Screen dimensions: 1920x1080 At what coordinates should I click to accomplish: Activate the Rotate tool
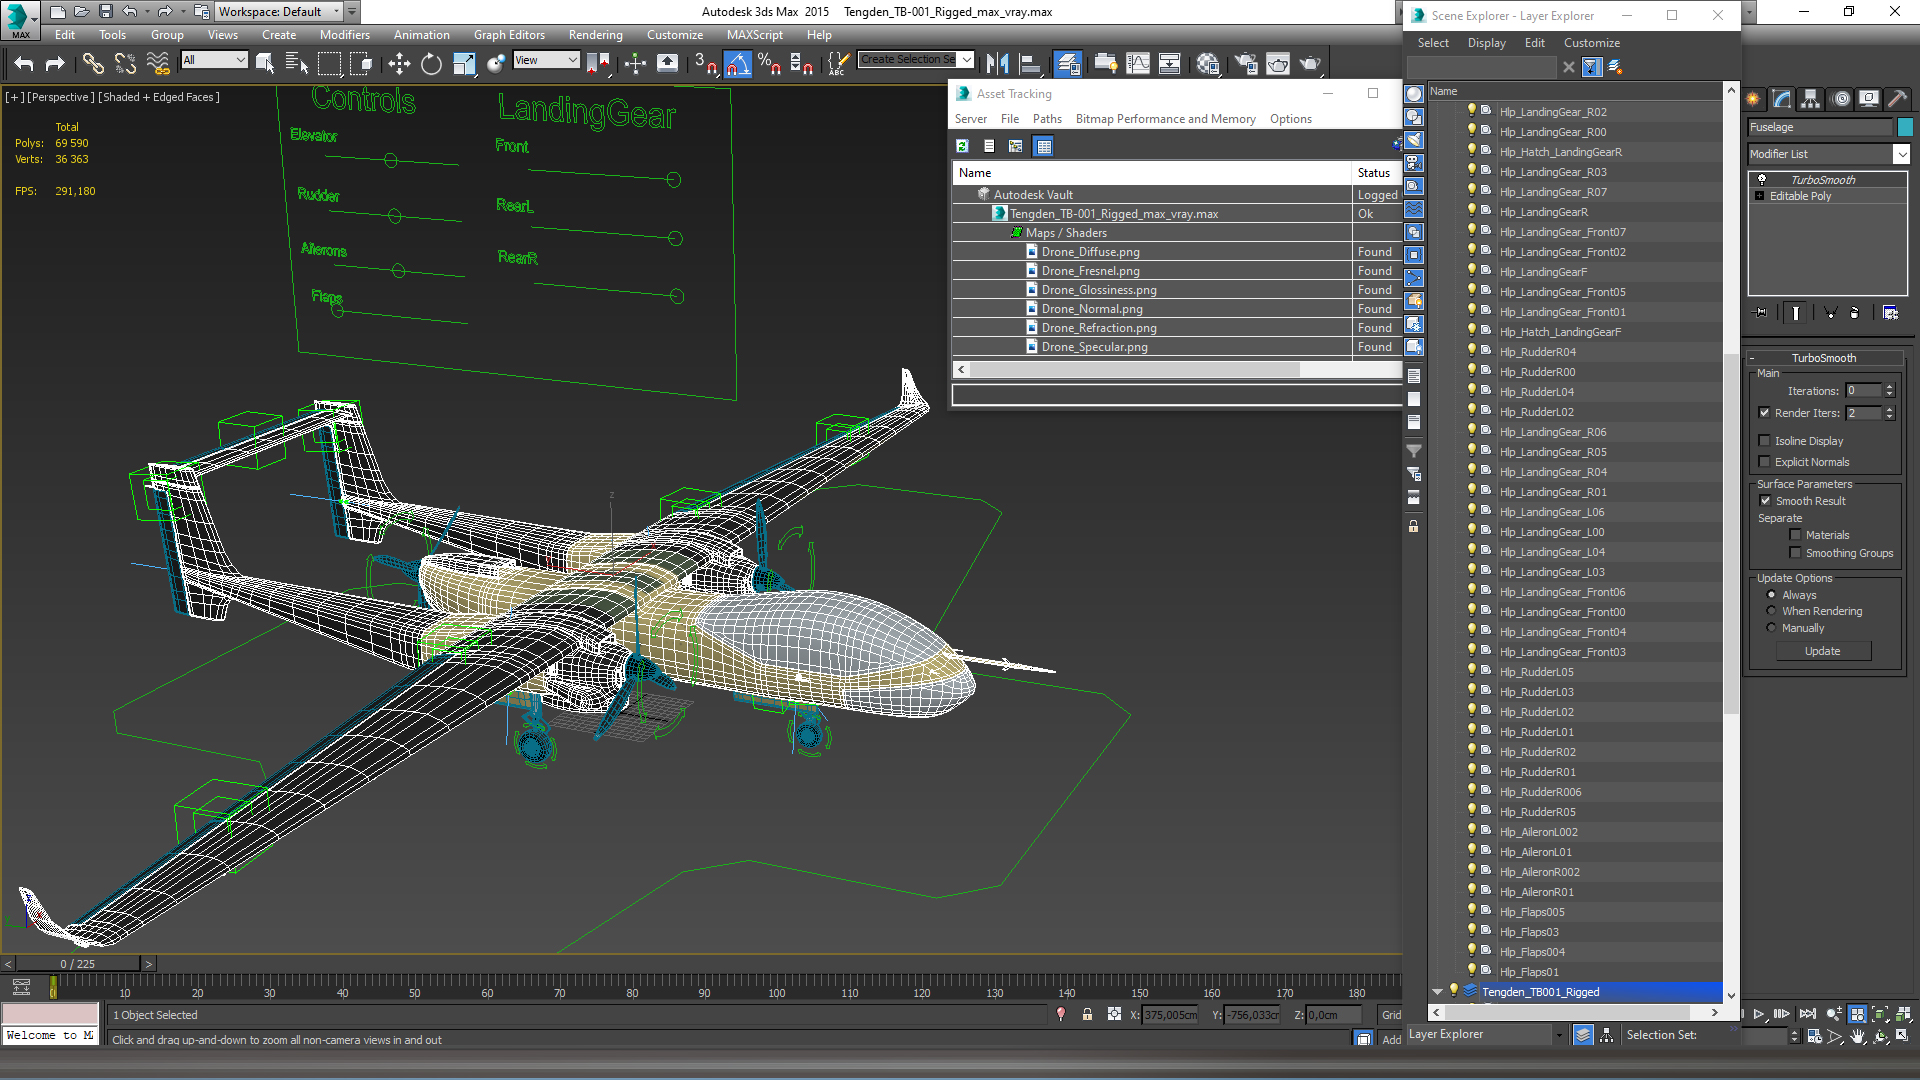pyautogui.click(x=431, y=64)
